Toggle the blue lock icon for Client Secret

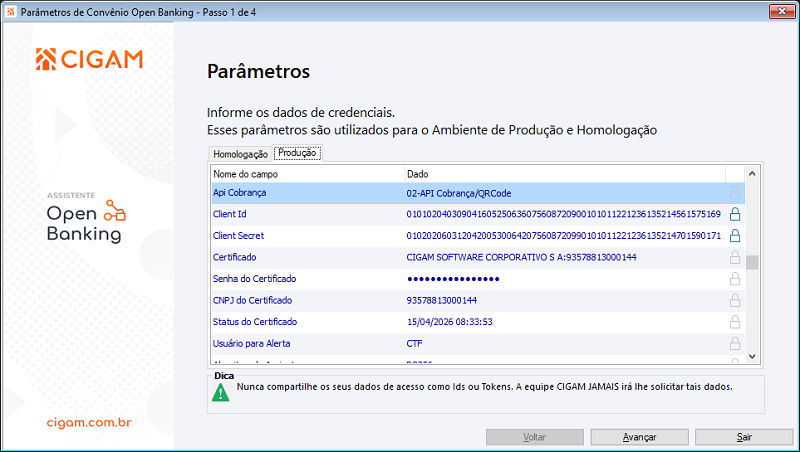[x=735, y=236]
